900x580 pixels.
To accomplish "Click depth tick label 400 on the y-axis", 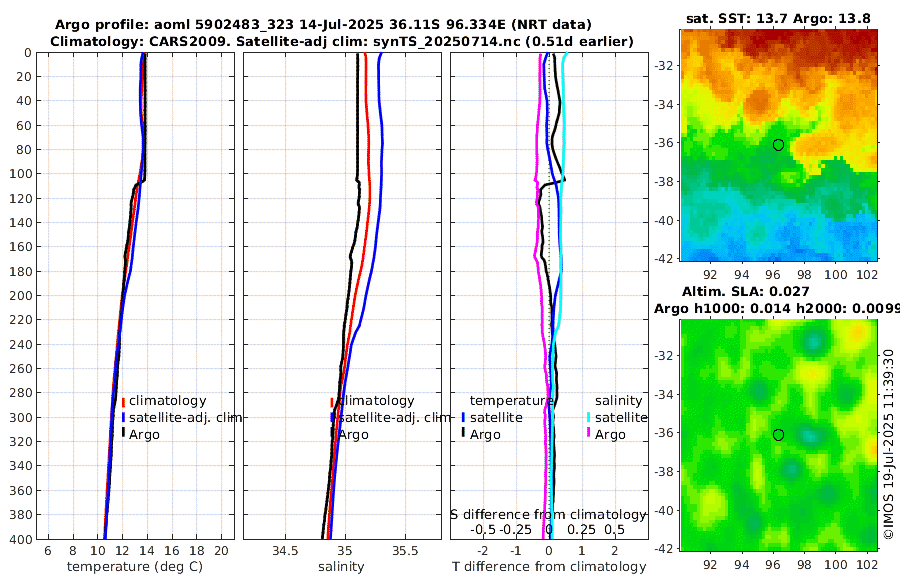I will point(21,539).
